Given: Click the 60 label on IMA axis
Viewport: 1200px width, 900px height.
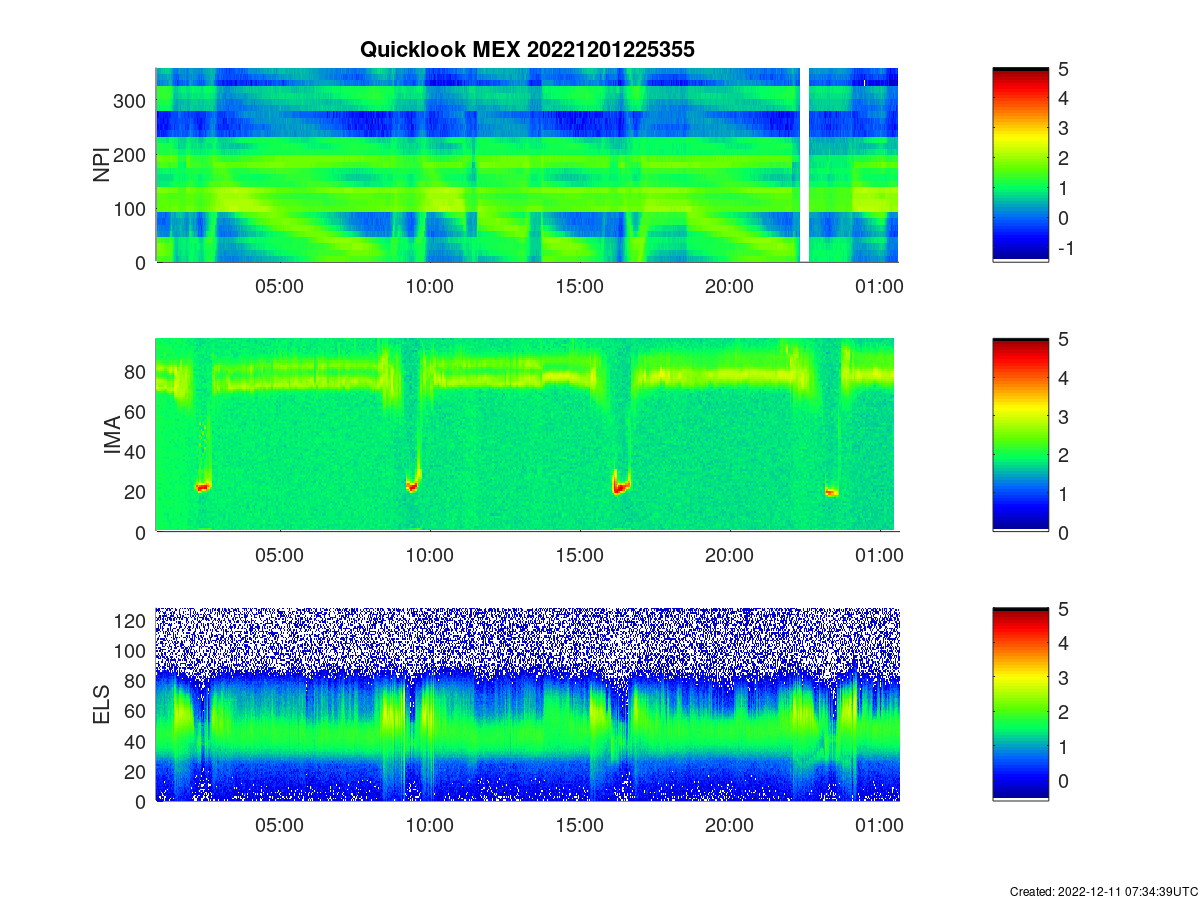Looking at the screenshot, I should pyautogui.click(x=137, y=412).
